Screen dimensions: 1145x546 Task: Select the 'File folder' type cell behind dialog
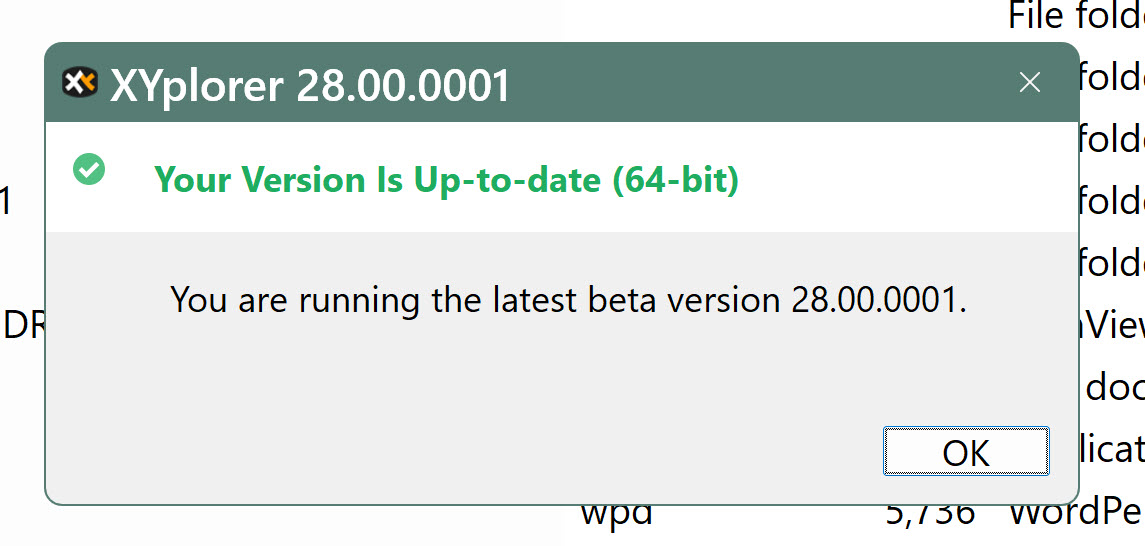[x=1075, y=16]
